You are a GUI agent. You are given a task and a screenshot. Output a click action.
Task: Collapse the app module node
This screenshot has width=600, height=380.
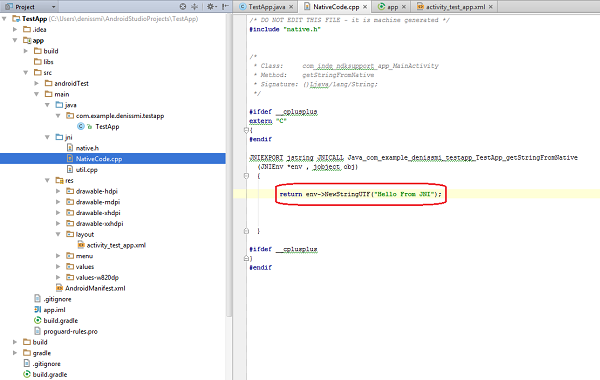click(x=15, y=40)
